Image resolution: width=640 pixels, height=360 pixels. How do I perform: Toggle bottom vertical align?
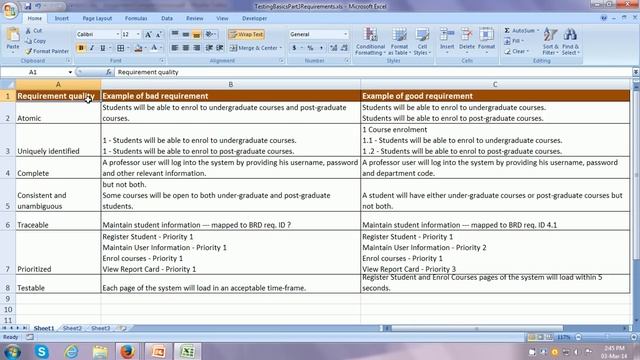tap(196, 34)
